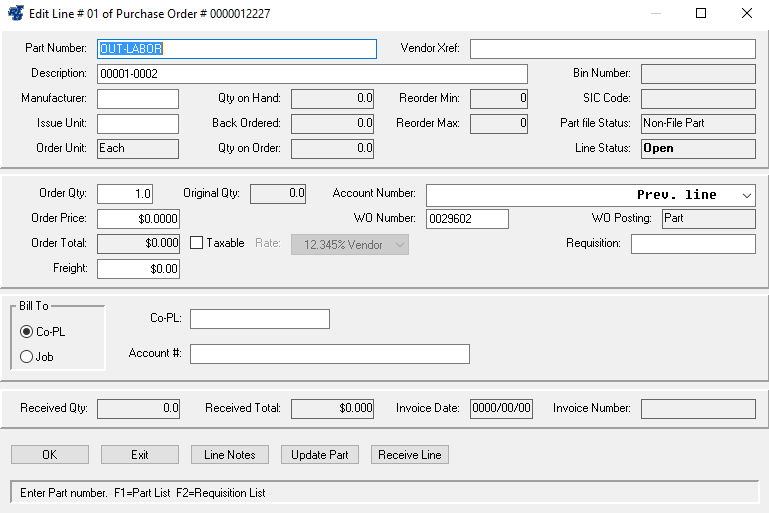Enable the Taxable checkbox
Image resolution: width=769 pixels, height=513 pixels.
(196, 243)
